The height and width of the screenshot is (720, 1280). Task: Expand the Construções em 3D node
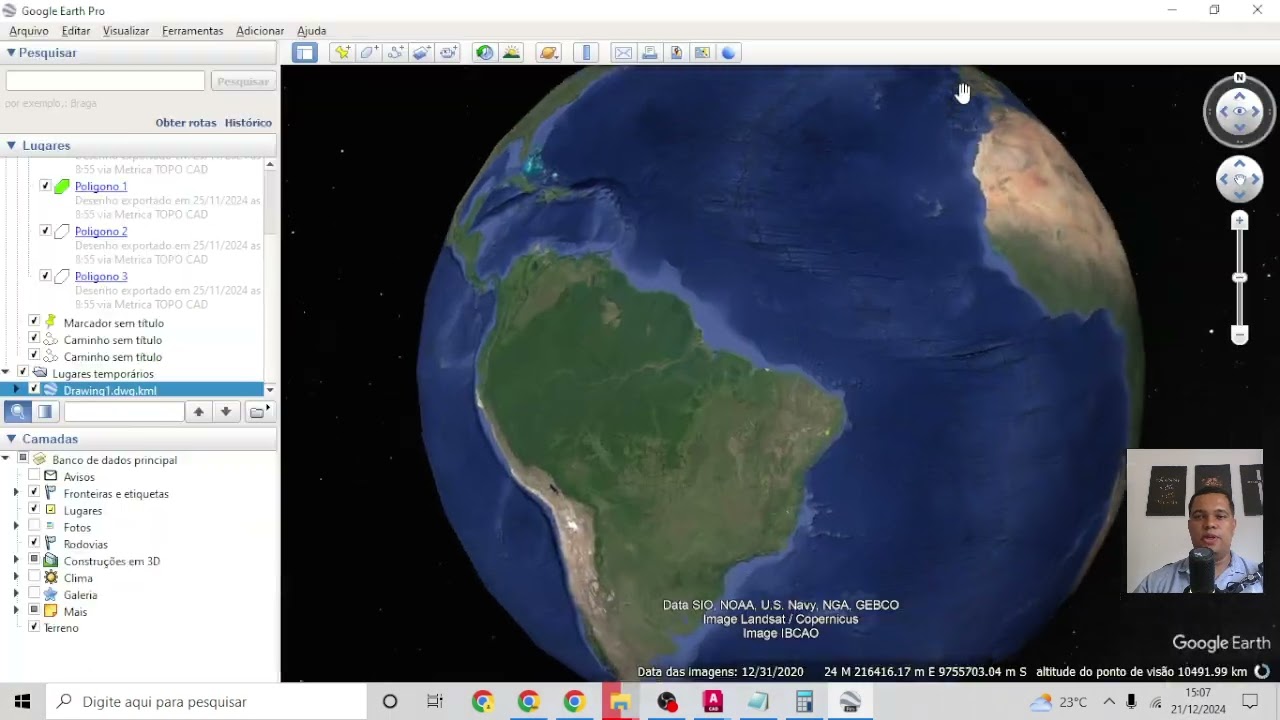click(16, 561)
